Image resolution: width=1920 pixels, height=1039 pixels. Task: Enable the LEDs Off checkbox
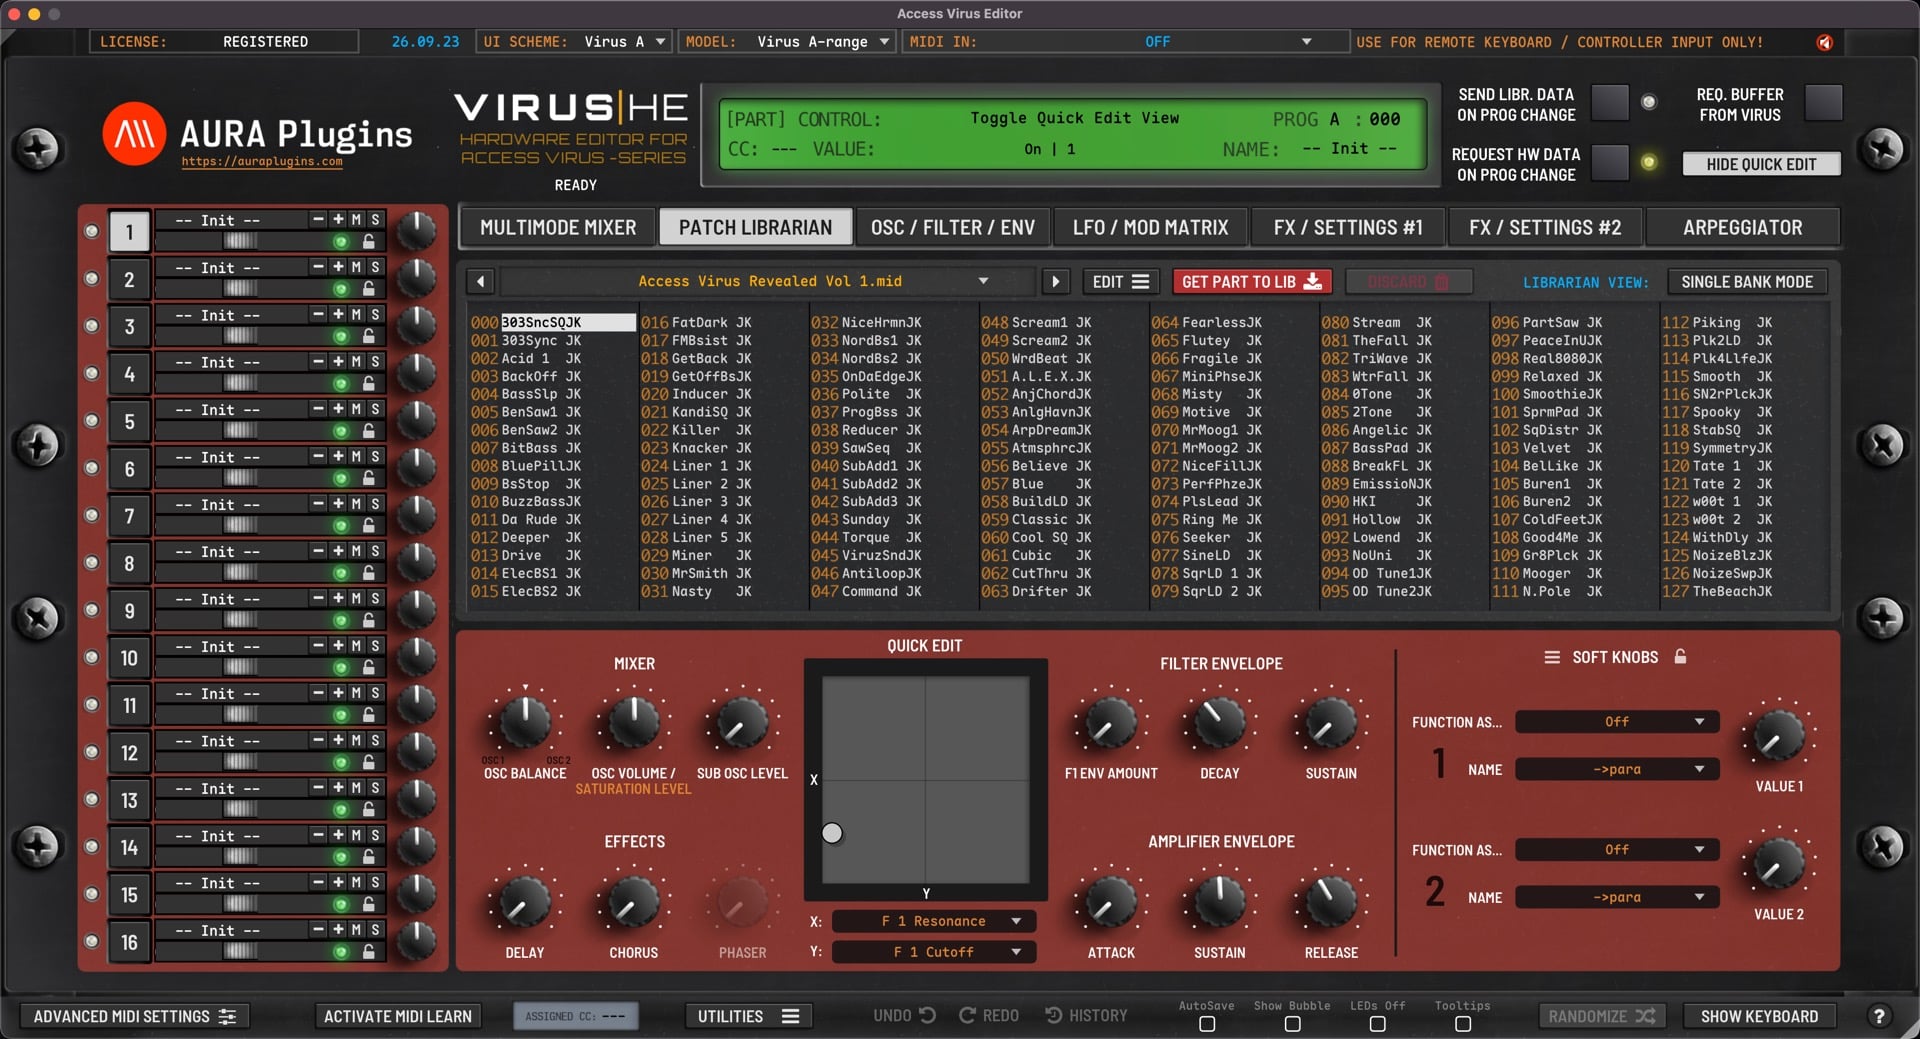pyautogui.click(x=1377, y=1024)
